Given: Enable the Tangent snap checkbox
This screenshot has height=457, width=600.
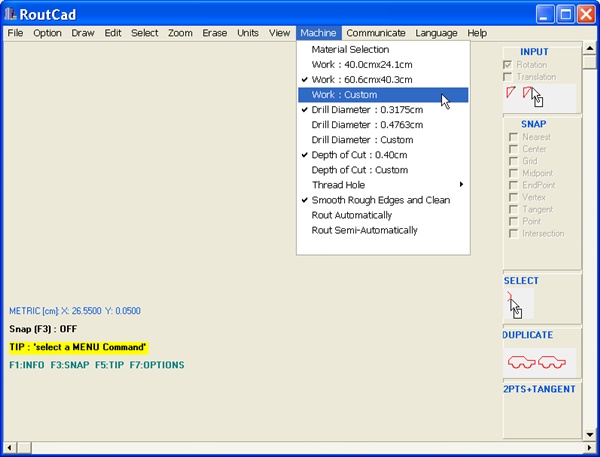Looking at the screenshot, I should pyautogui.click(x=514, y=209).
